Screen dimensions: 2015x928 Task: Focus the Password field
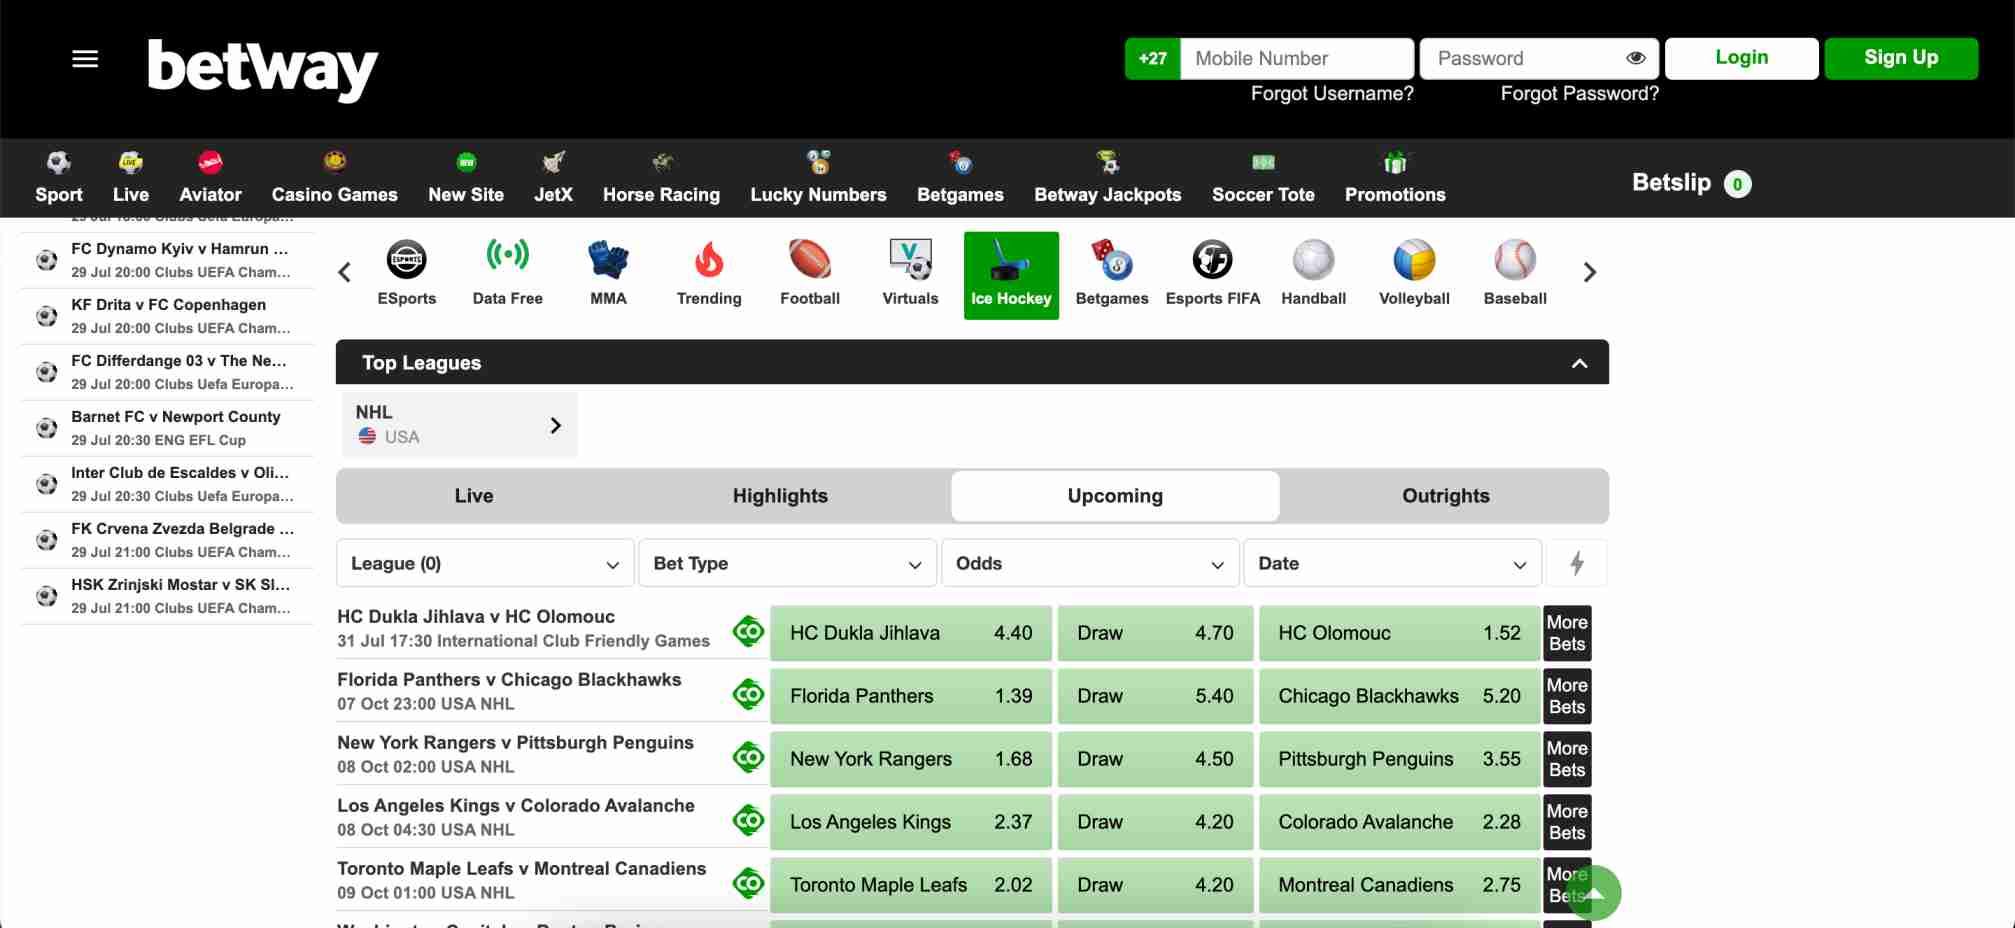1539,58
